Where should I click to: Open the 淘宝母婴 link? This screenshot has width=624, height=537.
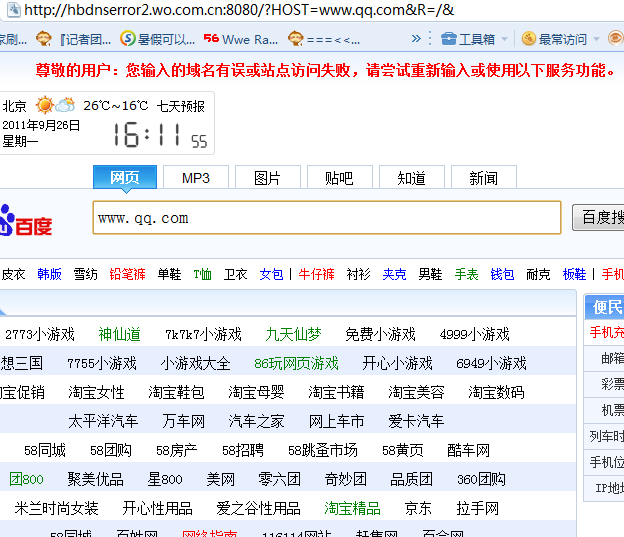tap(256, 392)
